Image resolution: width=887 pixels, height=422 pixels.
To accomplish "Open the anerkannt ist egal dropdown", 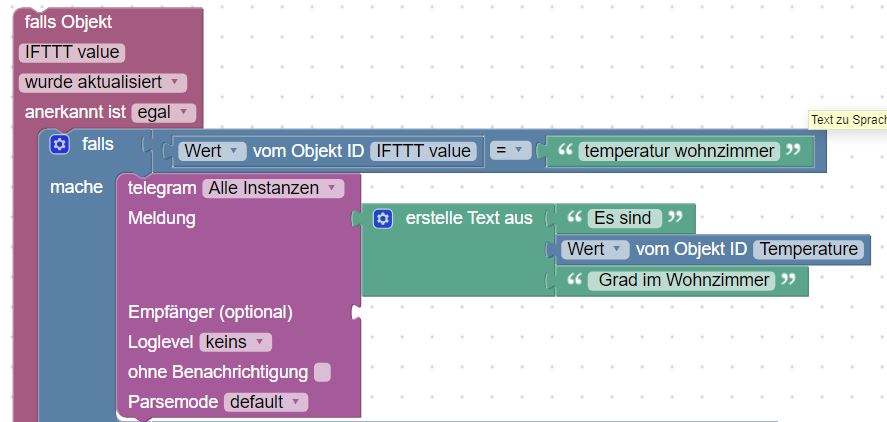I will click(163, 112).
